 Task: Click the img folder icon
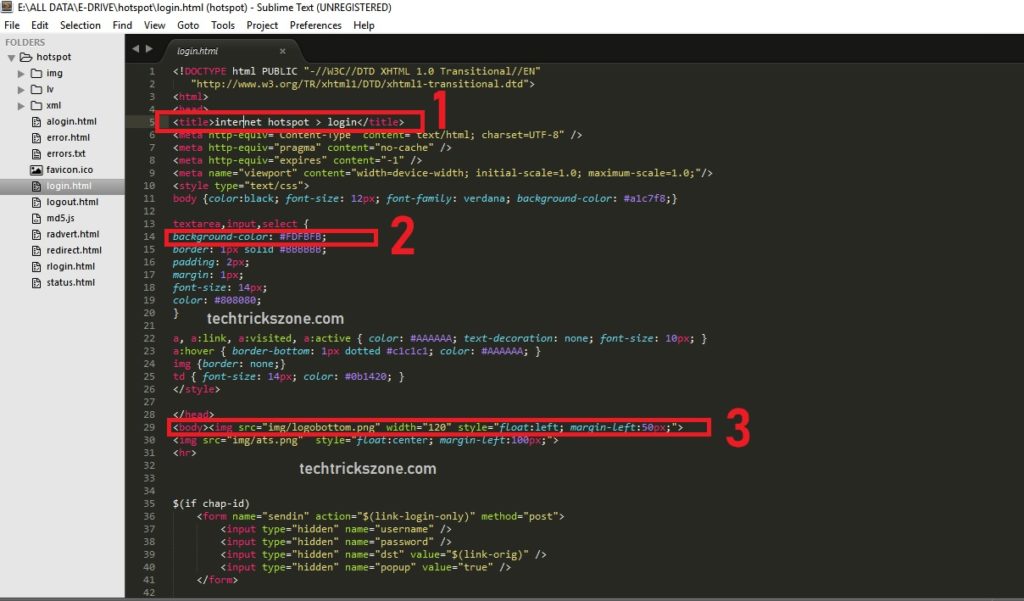36,74
